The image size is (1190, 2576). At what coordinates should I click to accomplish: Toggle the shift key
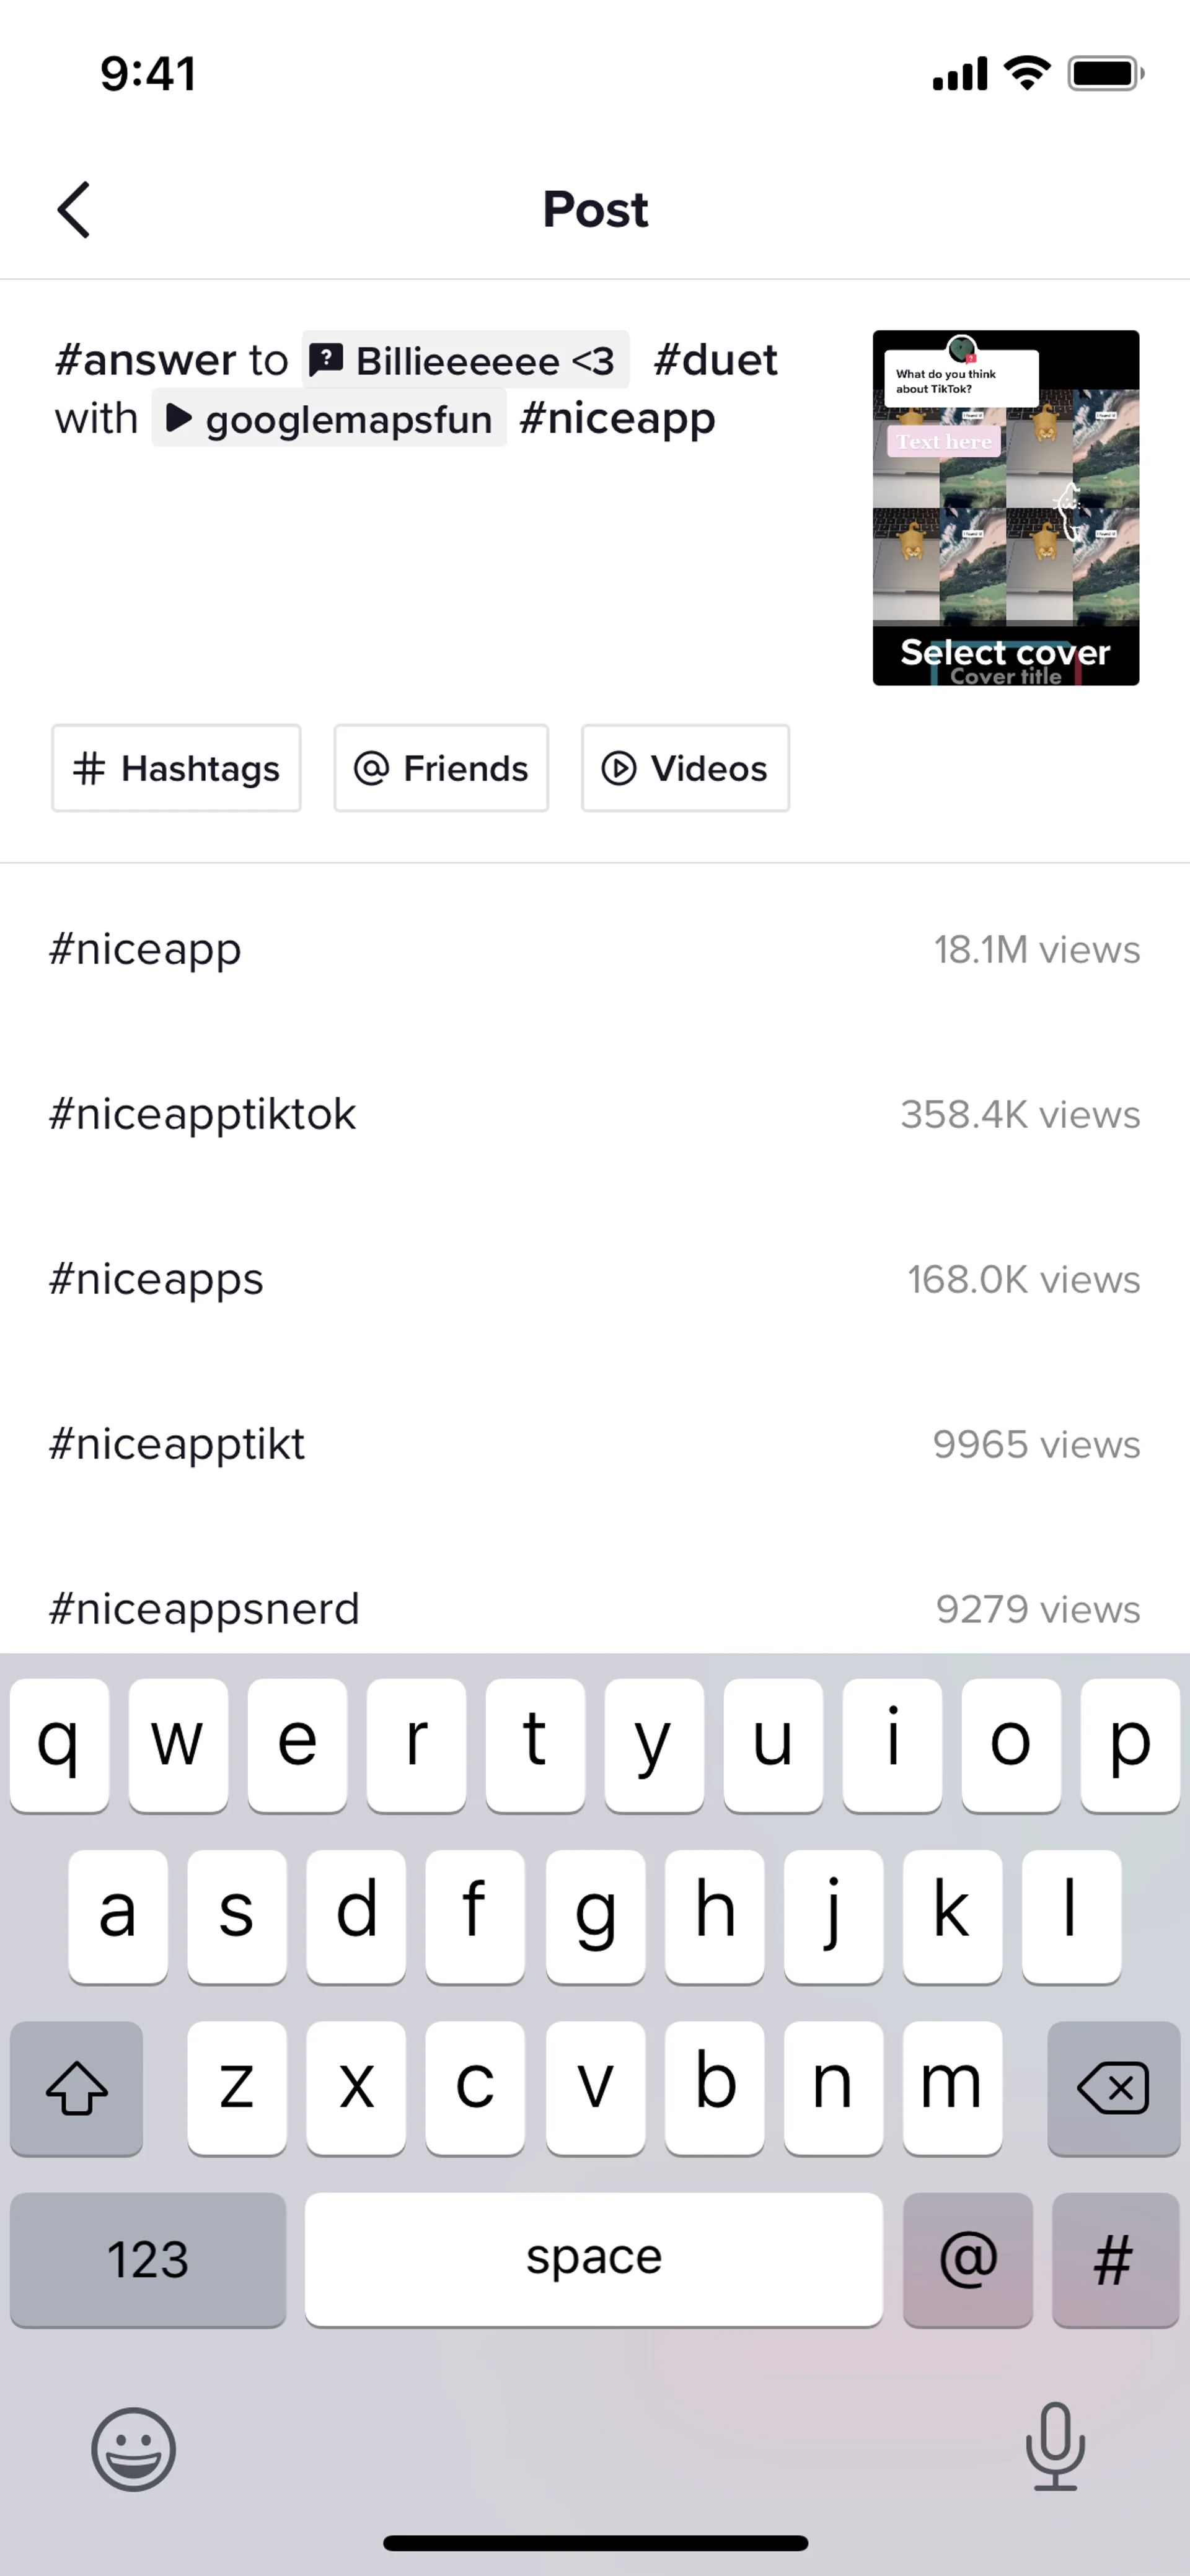(77, 2088)
